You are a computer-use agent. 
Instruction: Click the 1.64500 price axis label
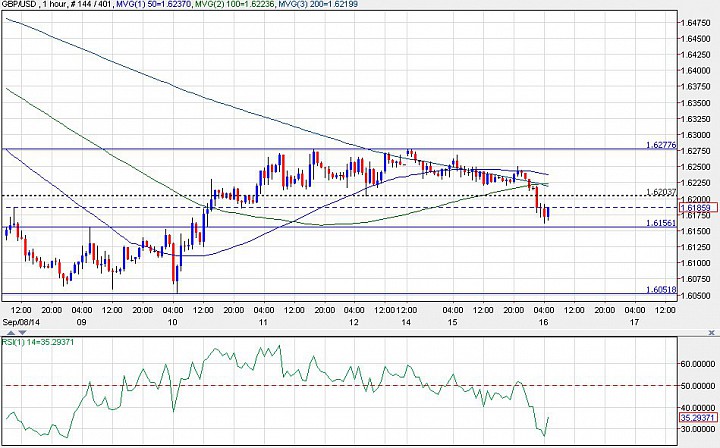pyautogui.click(x=696, y=39)
